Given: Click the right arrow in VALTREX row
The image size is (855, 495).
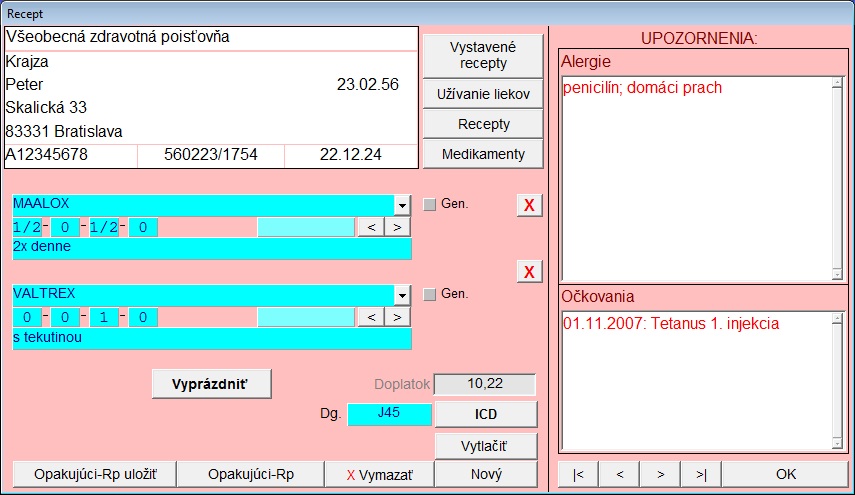Looking at the screenshot, I should coord(398,317).
